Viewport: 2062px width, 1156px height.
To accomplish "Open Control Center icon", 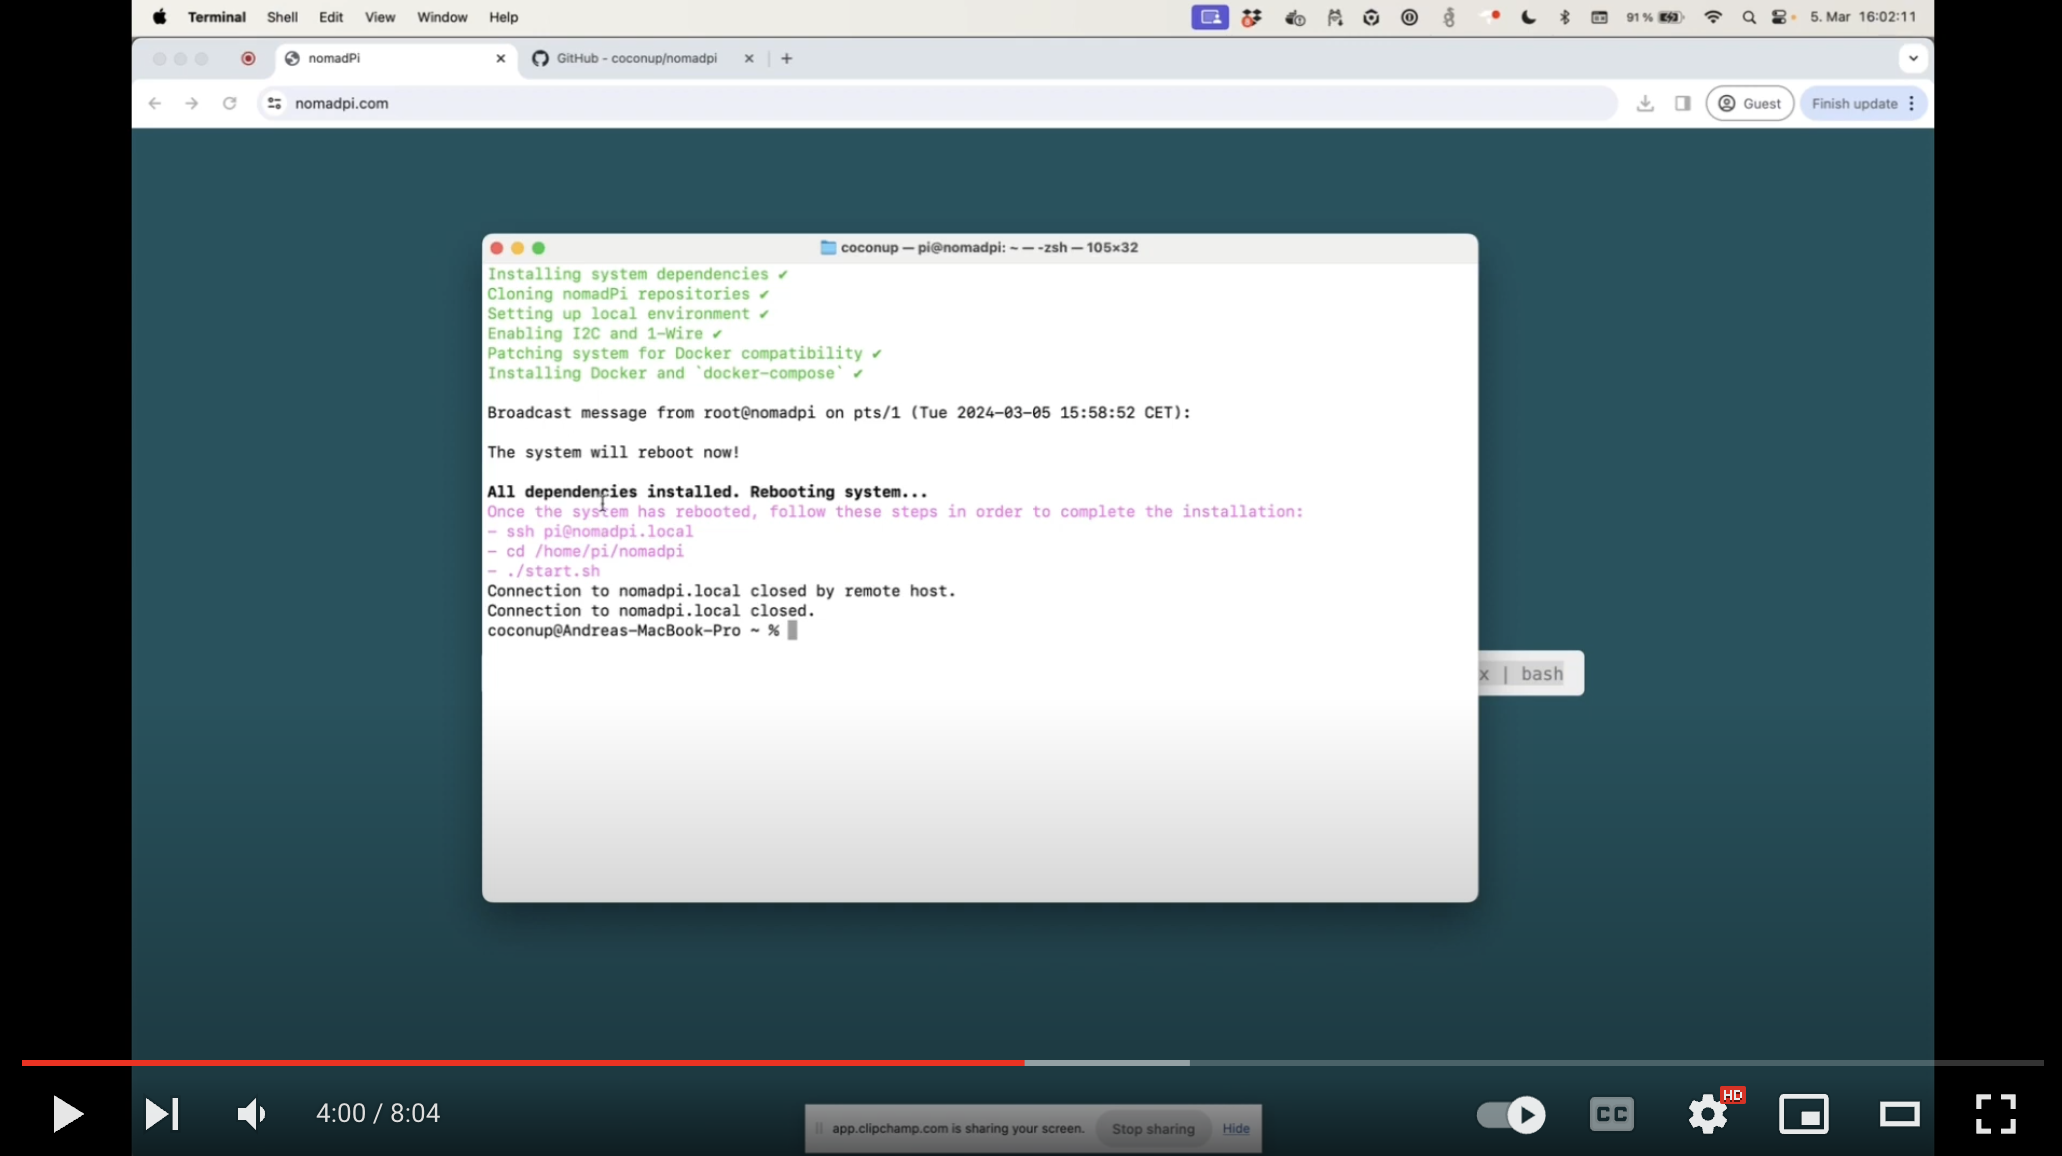I will [x=1780, y=17].
